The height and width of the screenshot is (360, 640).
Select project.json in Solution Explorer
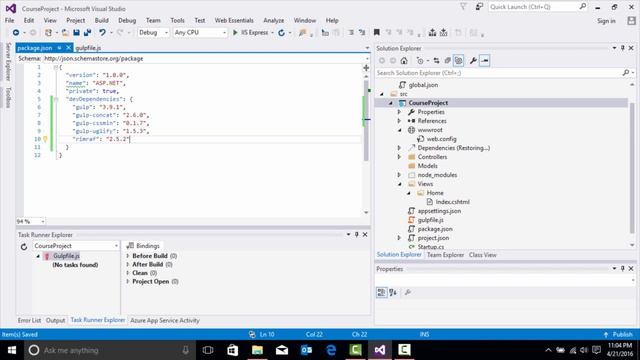point(433,238)
